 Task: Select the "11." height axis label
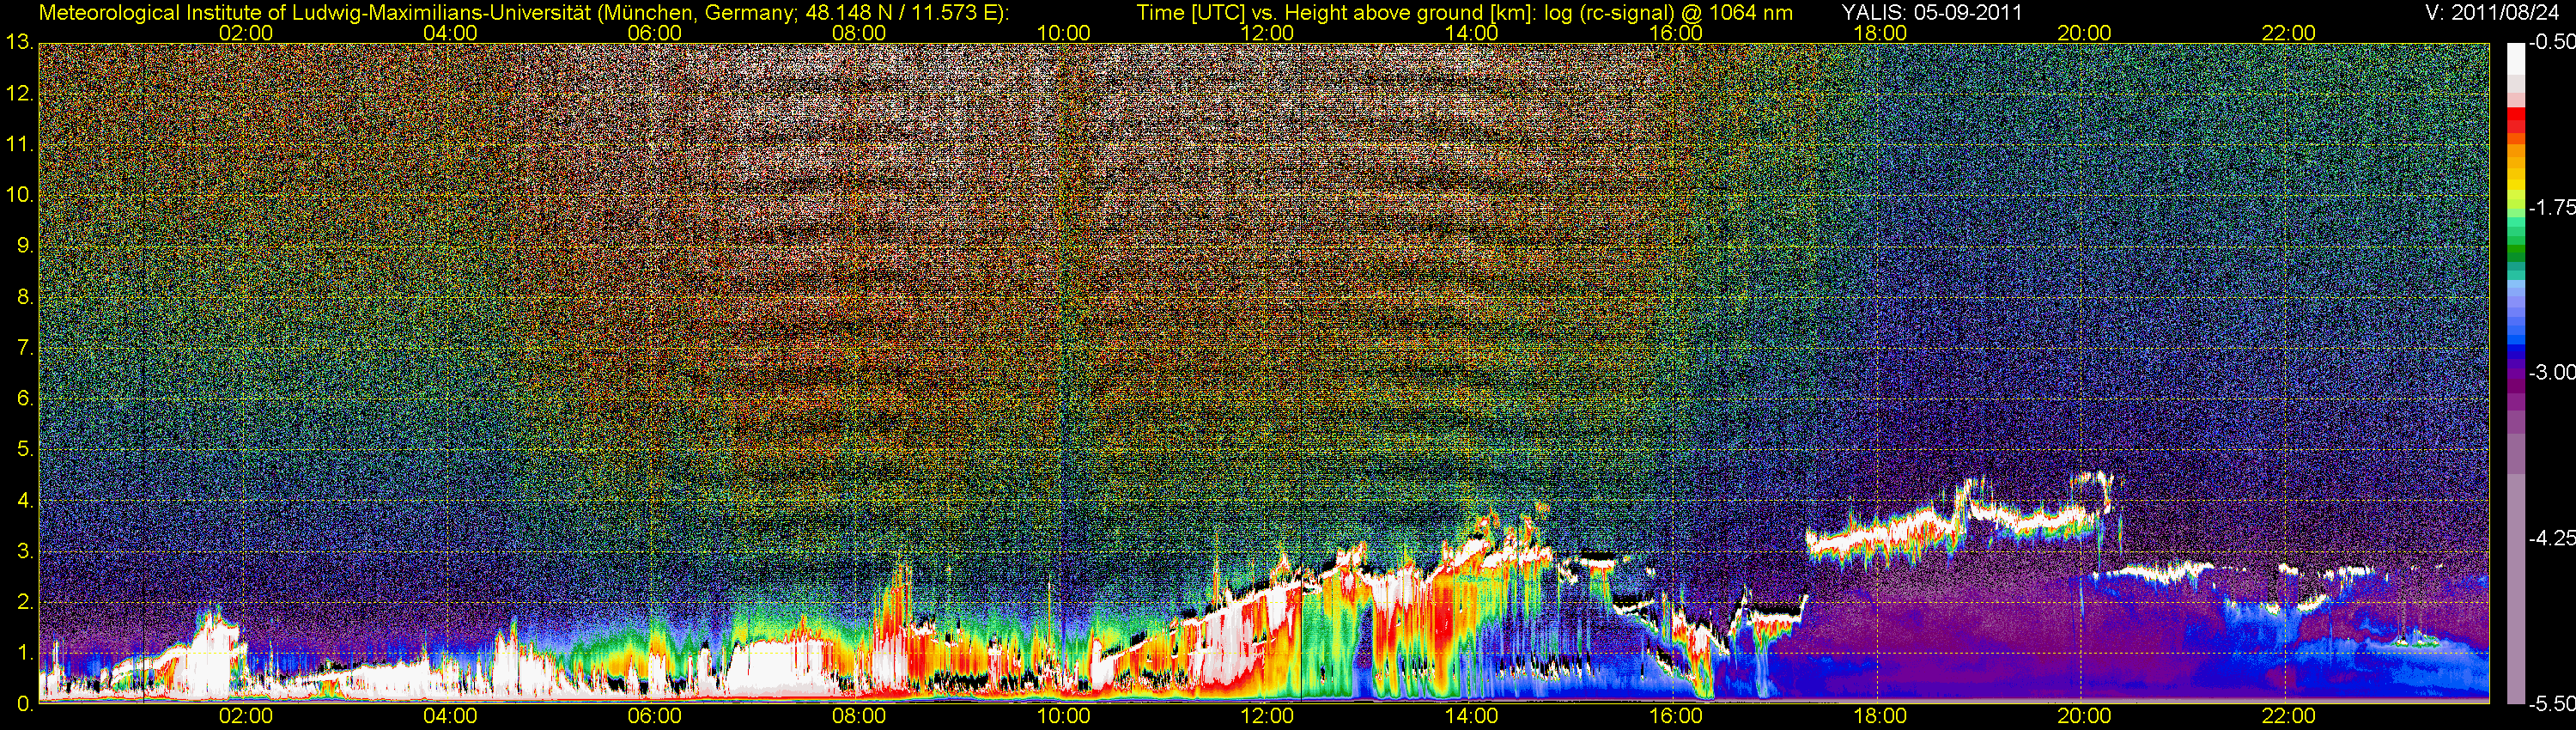tap(19, 145)
